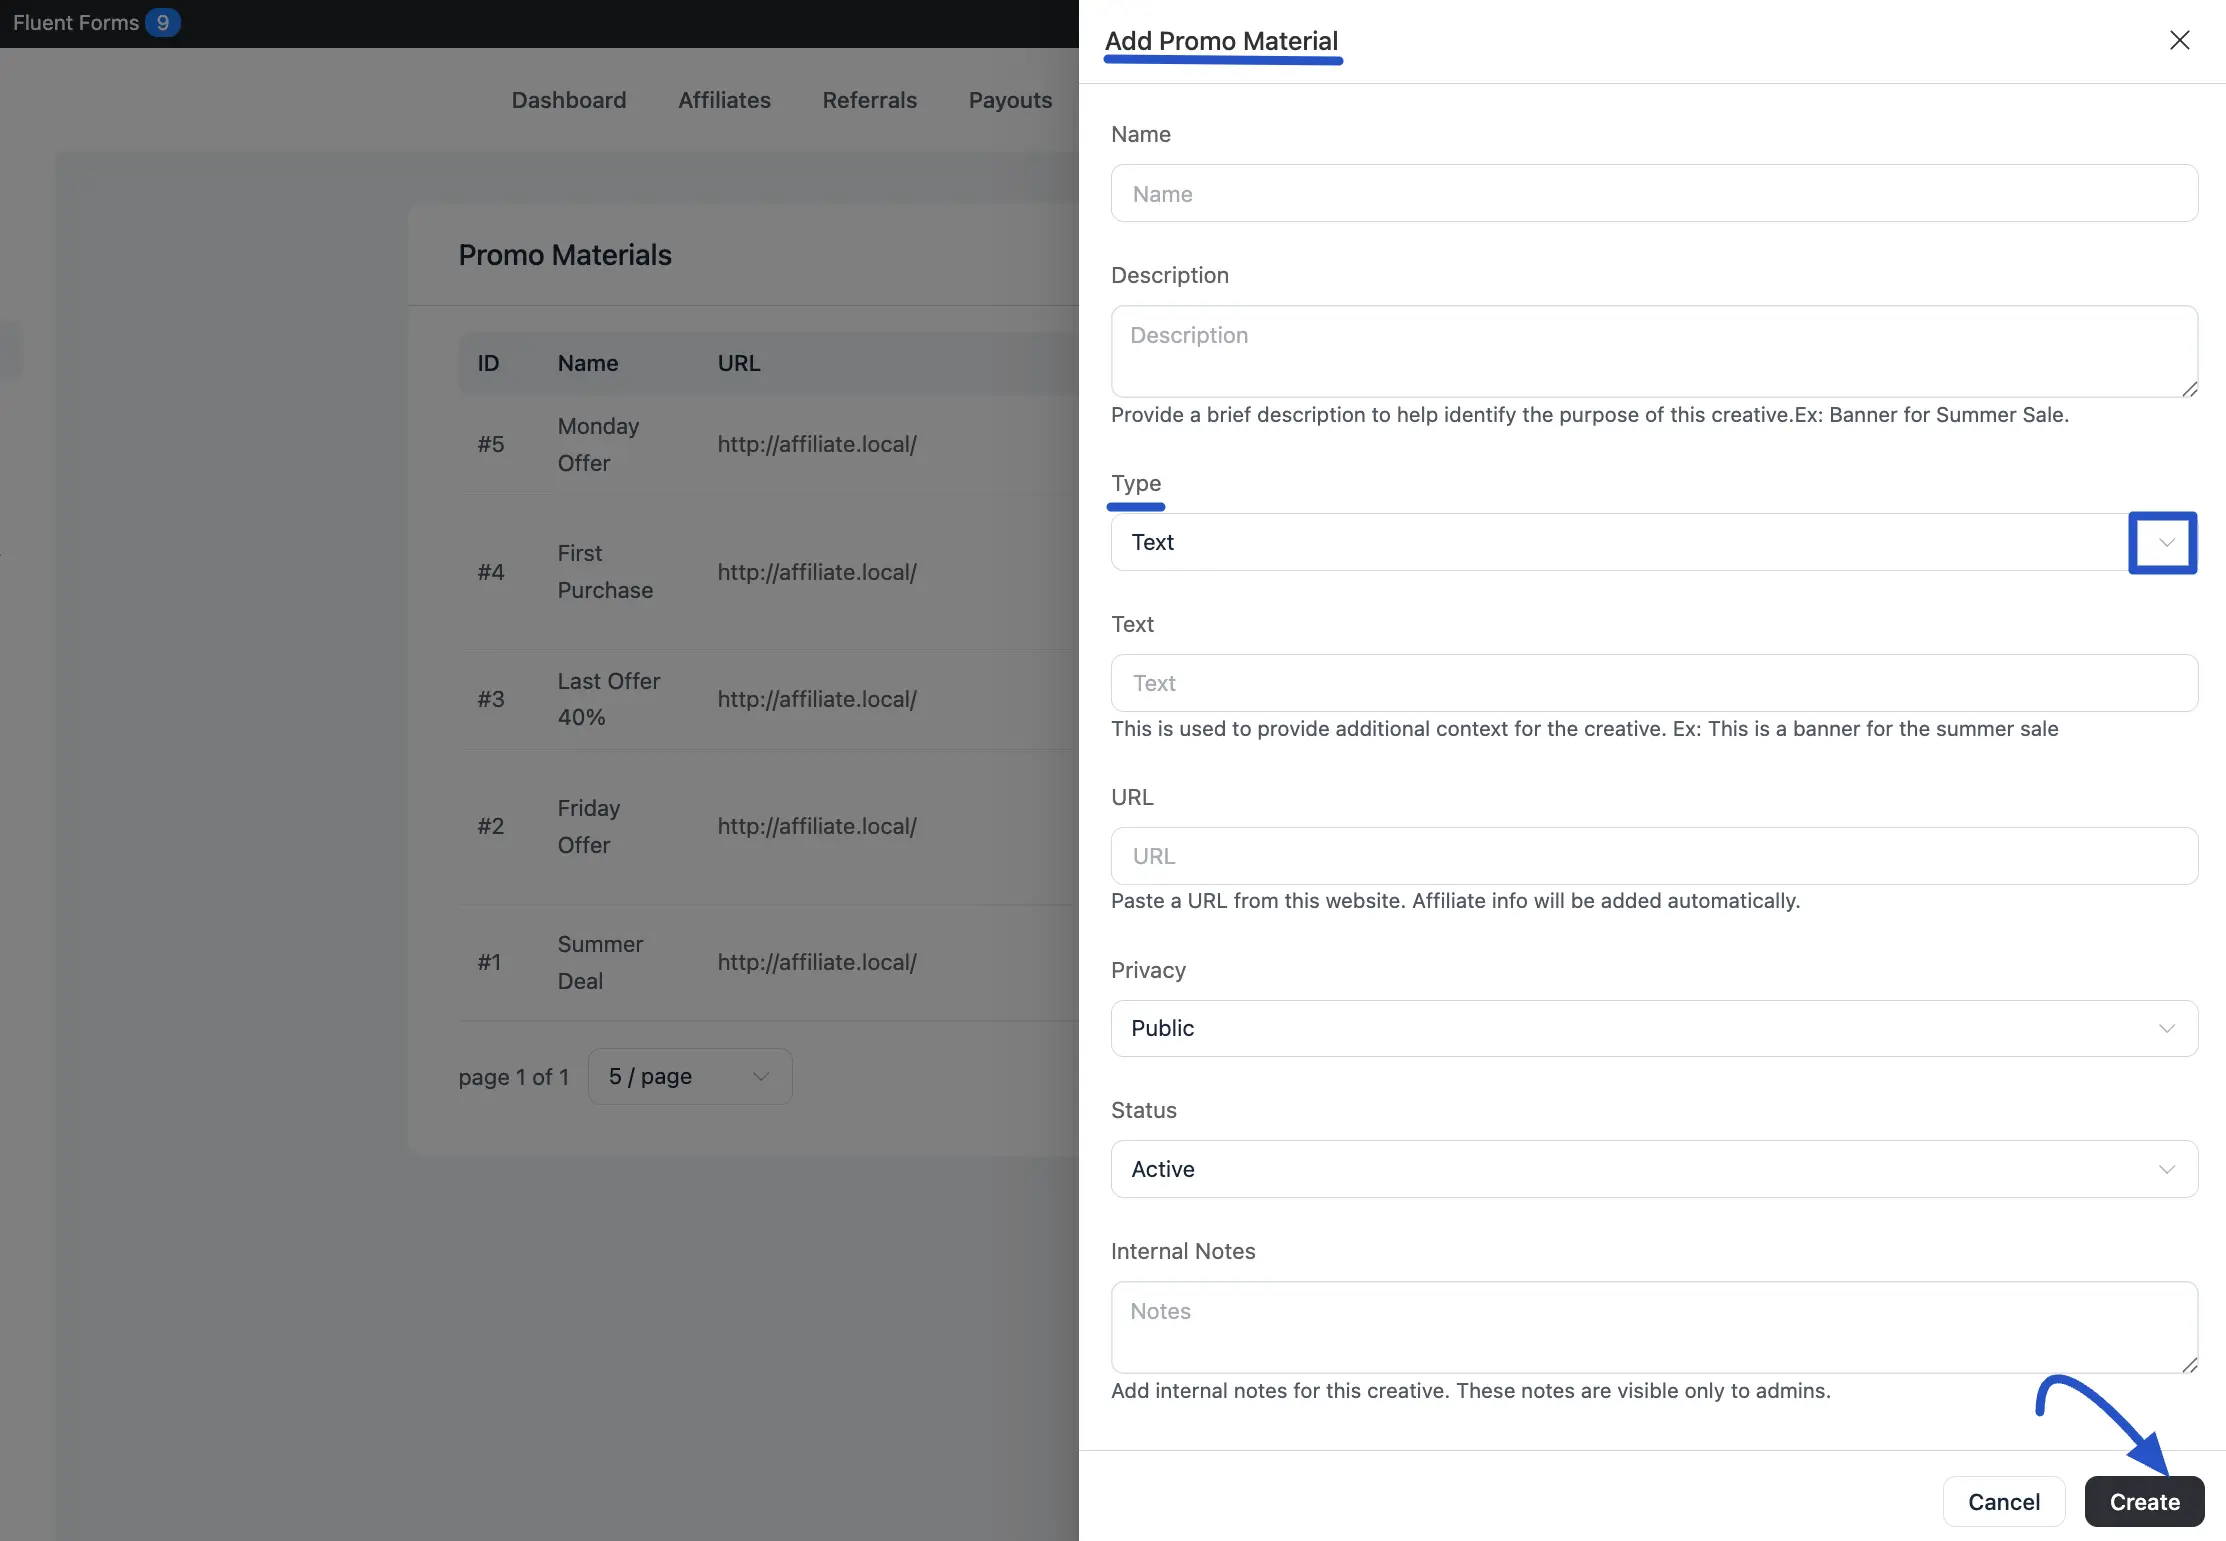
Task: Switch to the Affiliates tab
Action: (724, 100)
